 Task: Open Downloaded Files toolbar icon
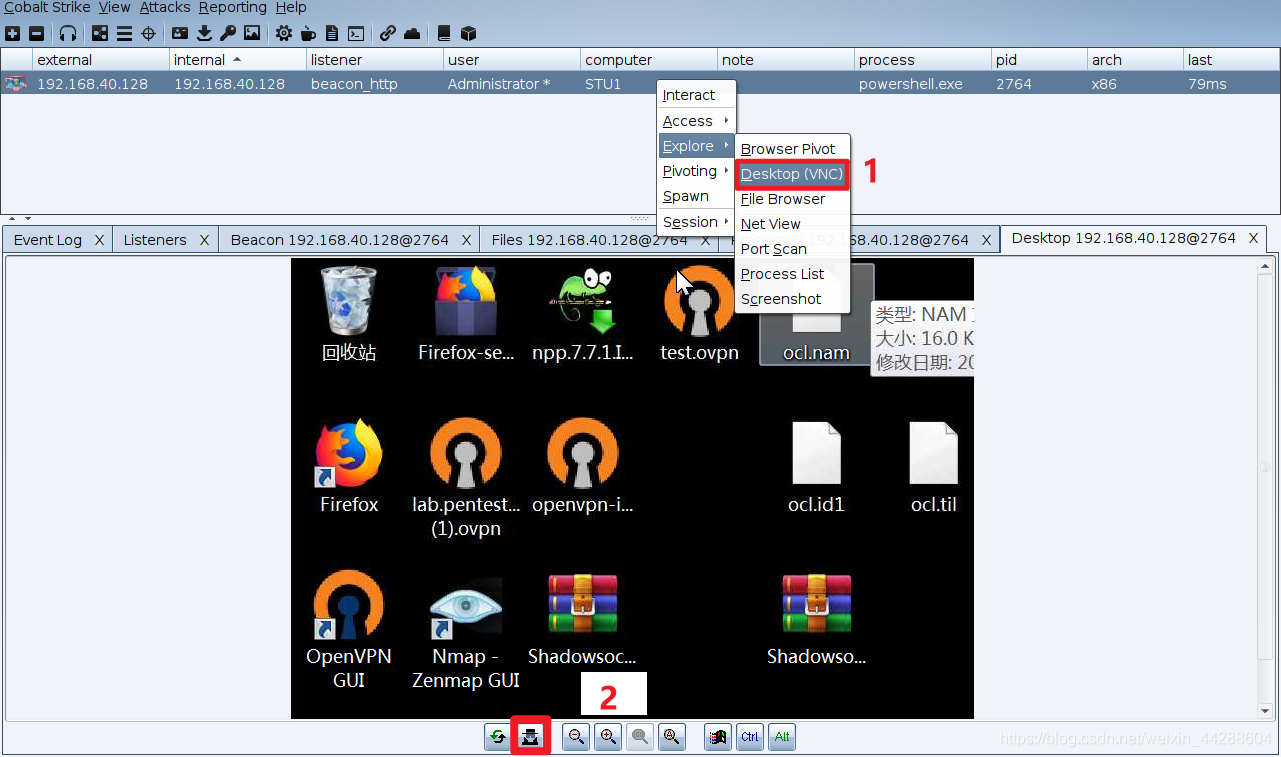[x=204, y=33]
